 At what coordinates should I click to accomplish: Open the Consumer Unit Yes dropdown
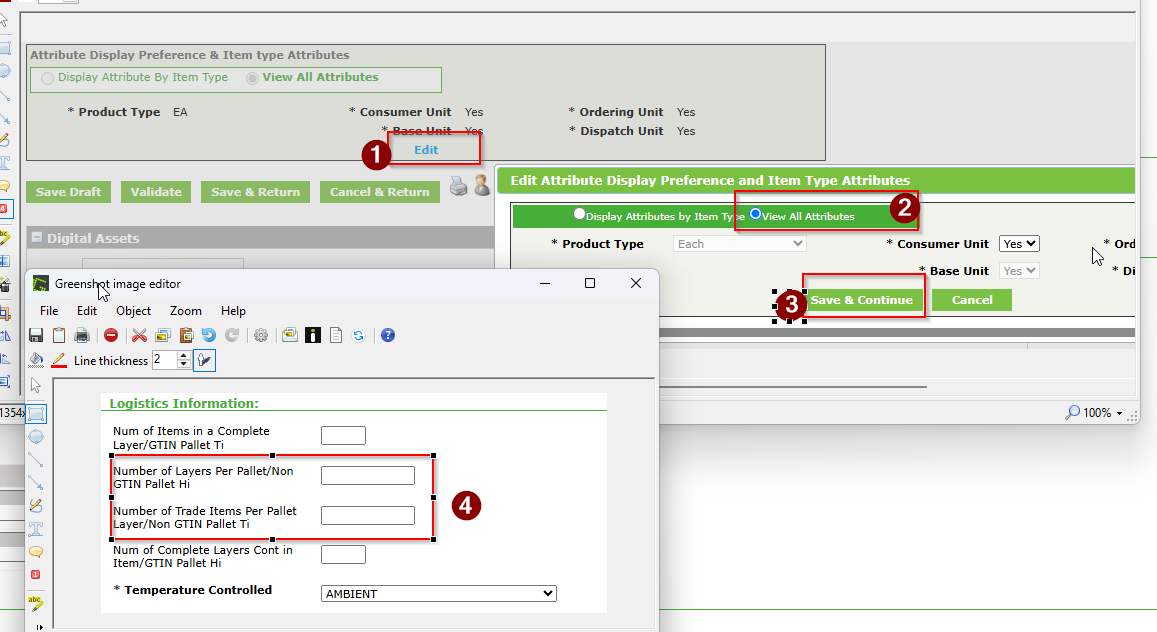click(1019, 244)
